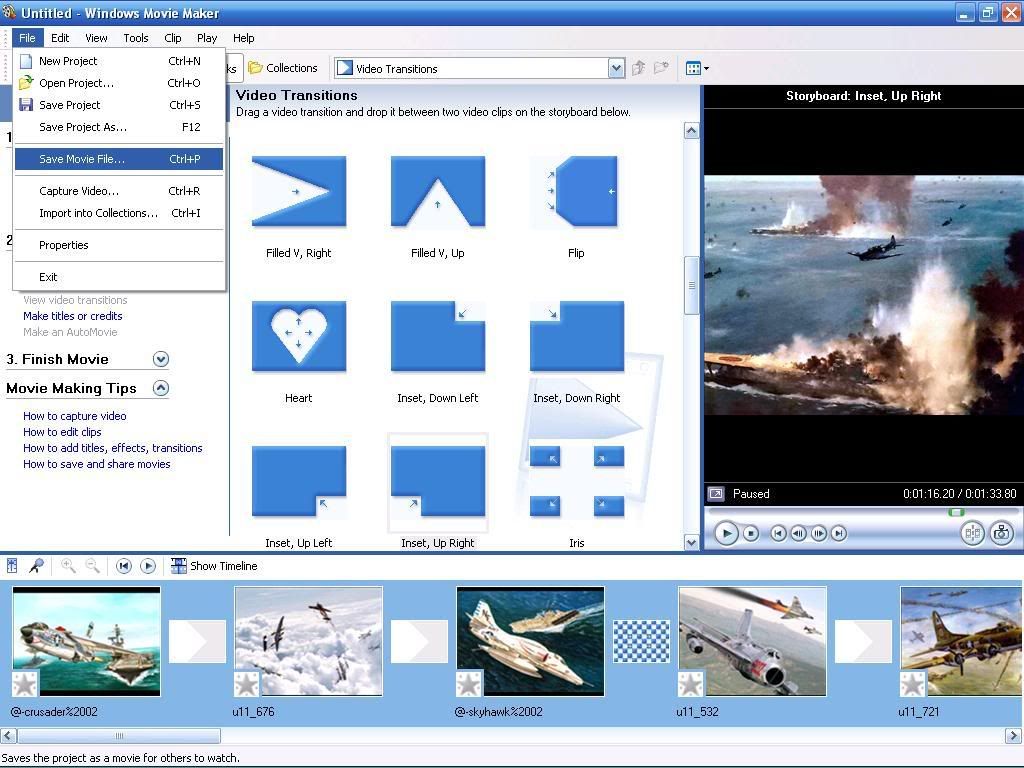
Task: Play the preview monitor video
Action: click(726, 534)
